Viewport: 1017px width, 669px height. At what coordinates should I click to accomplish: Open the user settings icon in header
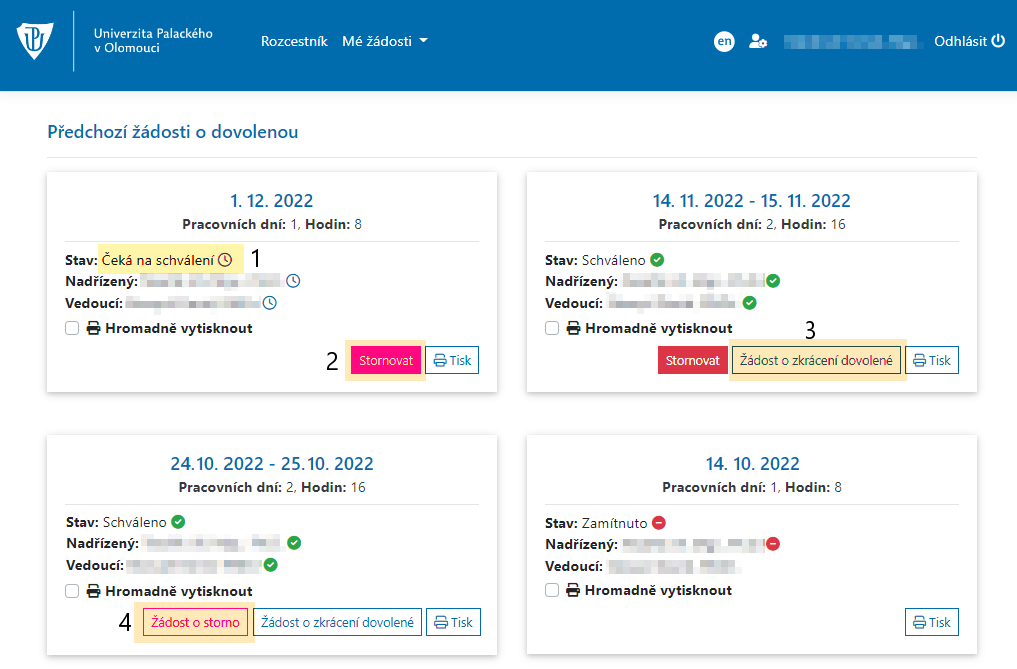(x=758, y=42)
